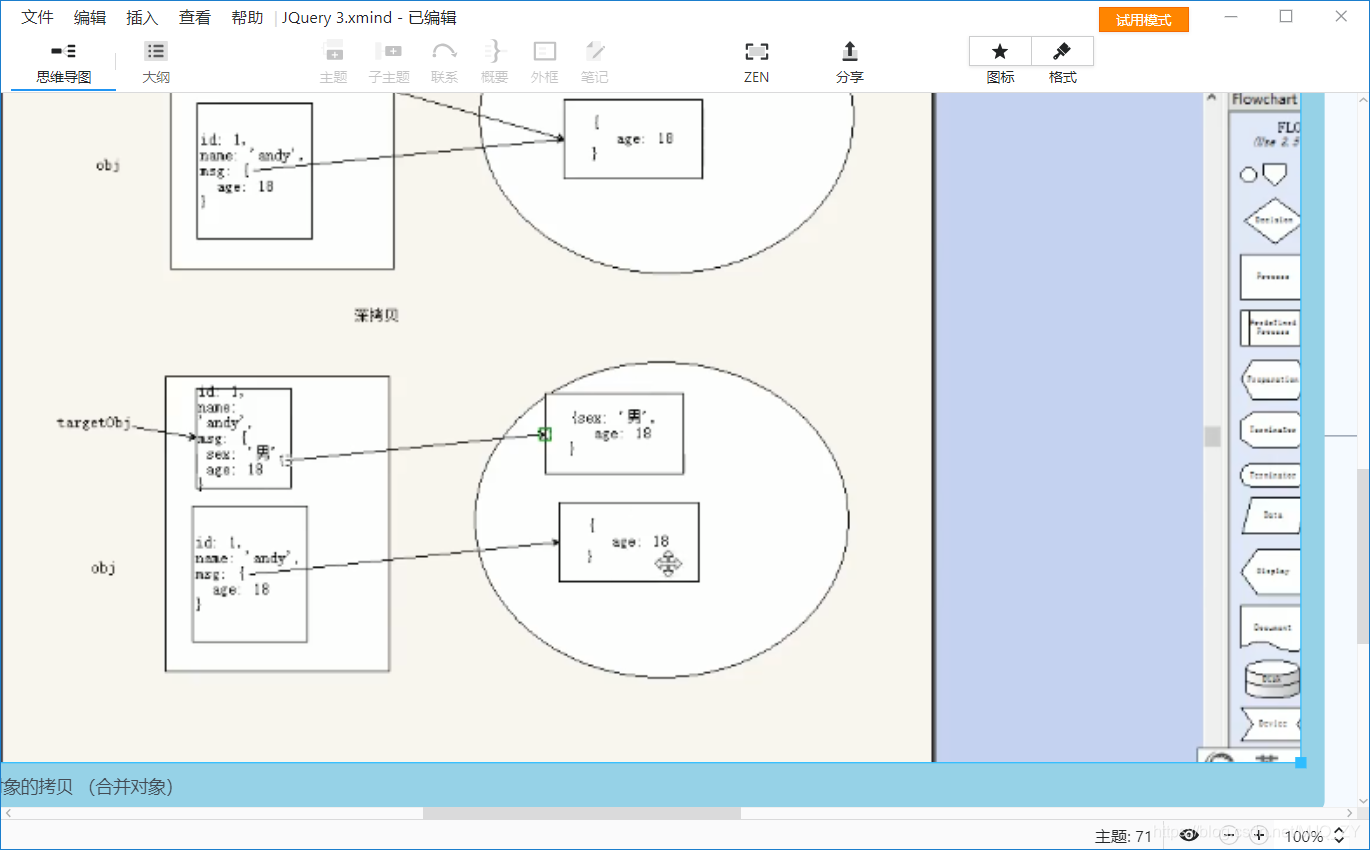
Task: Click the 笔记 notes toolbar icon
Action: (595, 63)
